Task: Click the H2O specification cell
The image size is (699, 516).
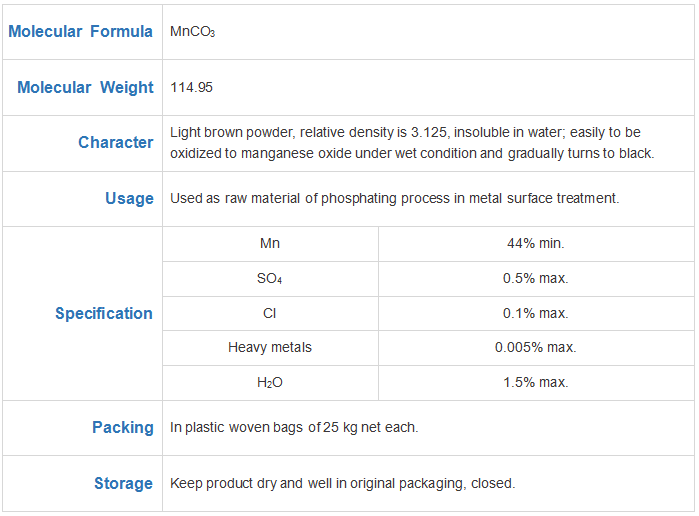Action: point(270,383)
